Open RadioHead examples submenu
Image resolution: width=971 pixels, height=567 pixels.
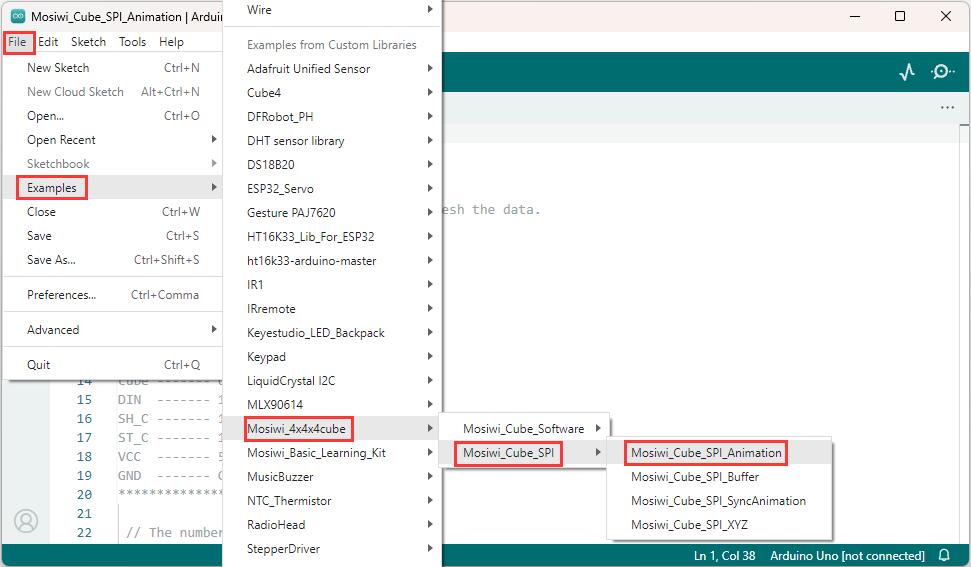point(333,525)
